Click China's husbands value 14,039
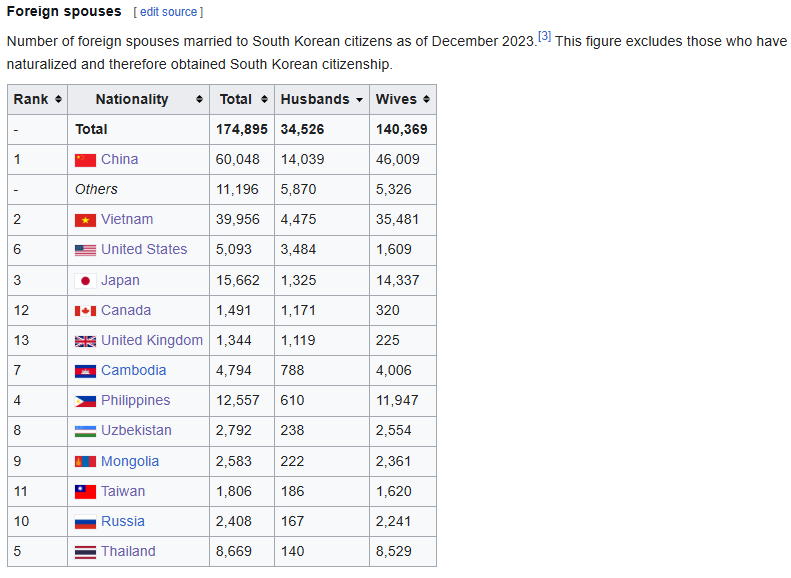The image size is (791, 578). pyautogui.click(x=303, y=159)
